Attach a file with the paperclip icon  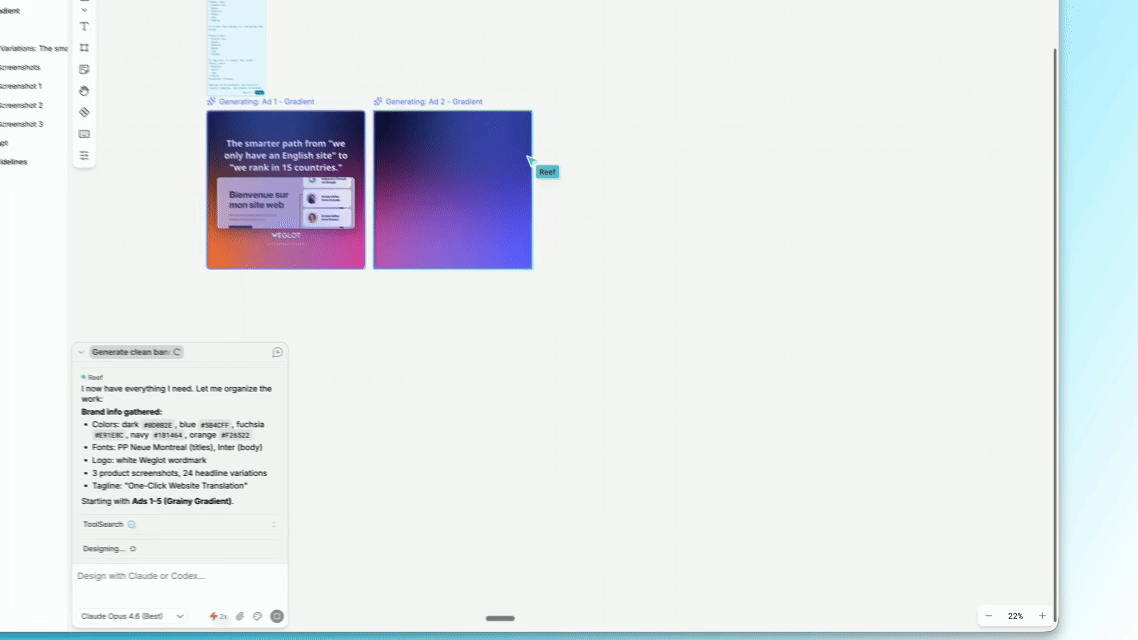(240, 617)
